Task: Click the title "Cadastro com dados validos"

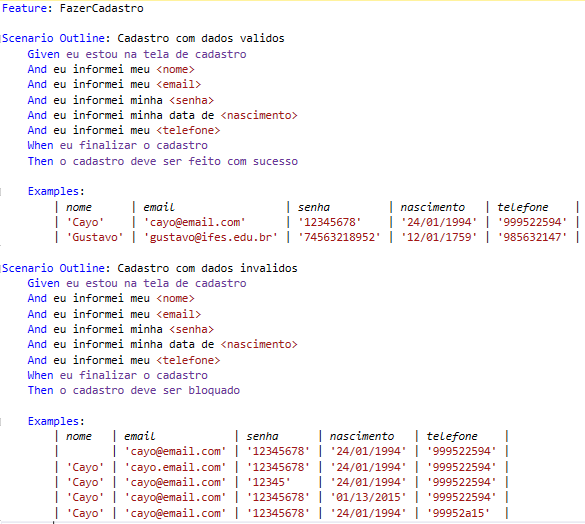Action: [x=201, y=38]
